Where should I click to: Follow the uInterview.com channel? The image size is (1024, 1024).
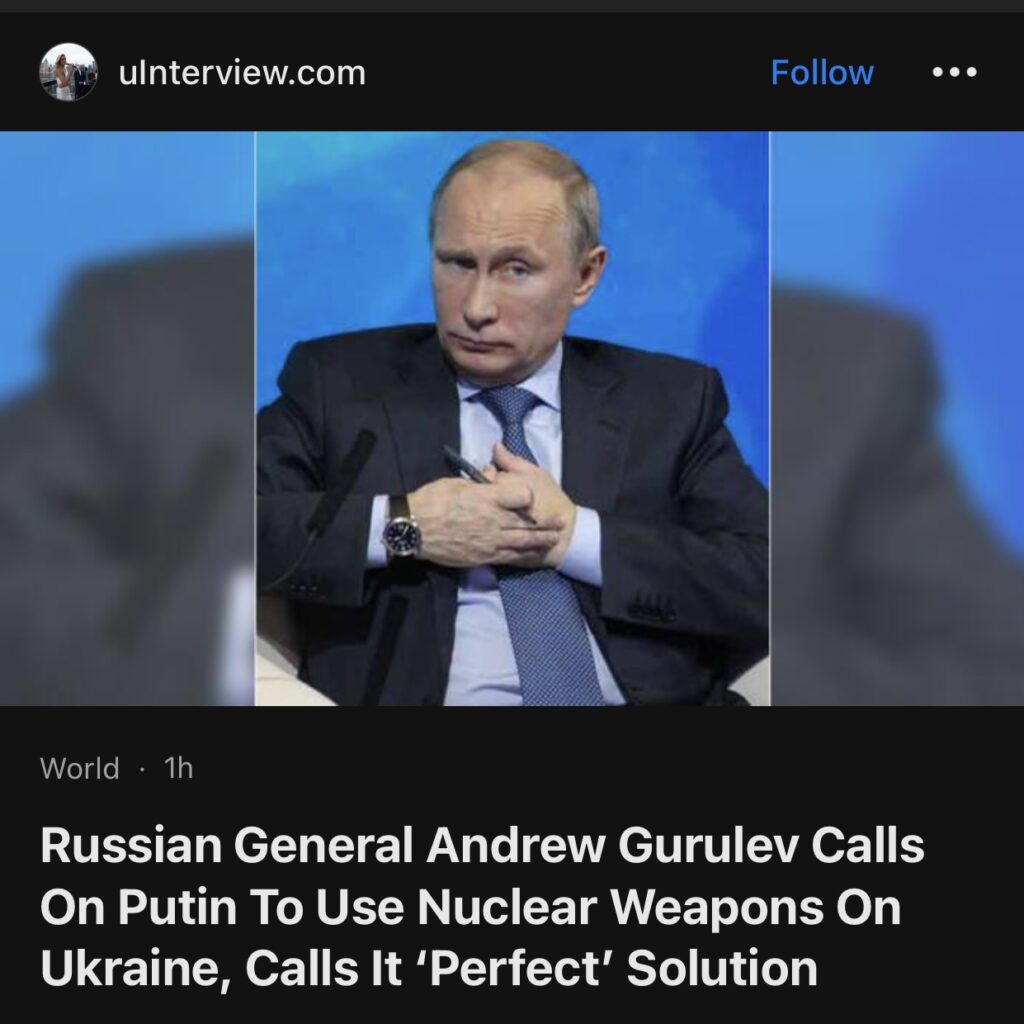pyautogui.click(x=822, y=72)
